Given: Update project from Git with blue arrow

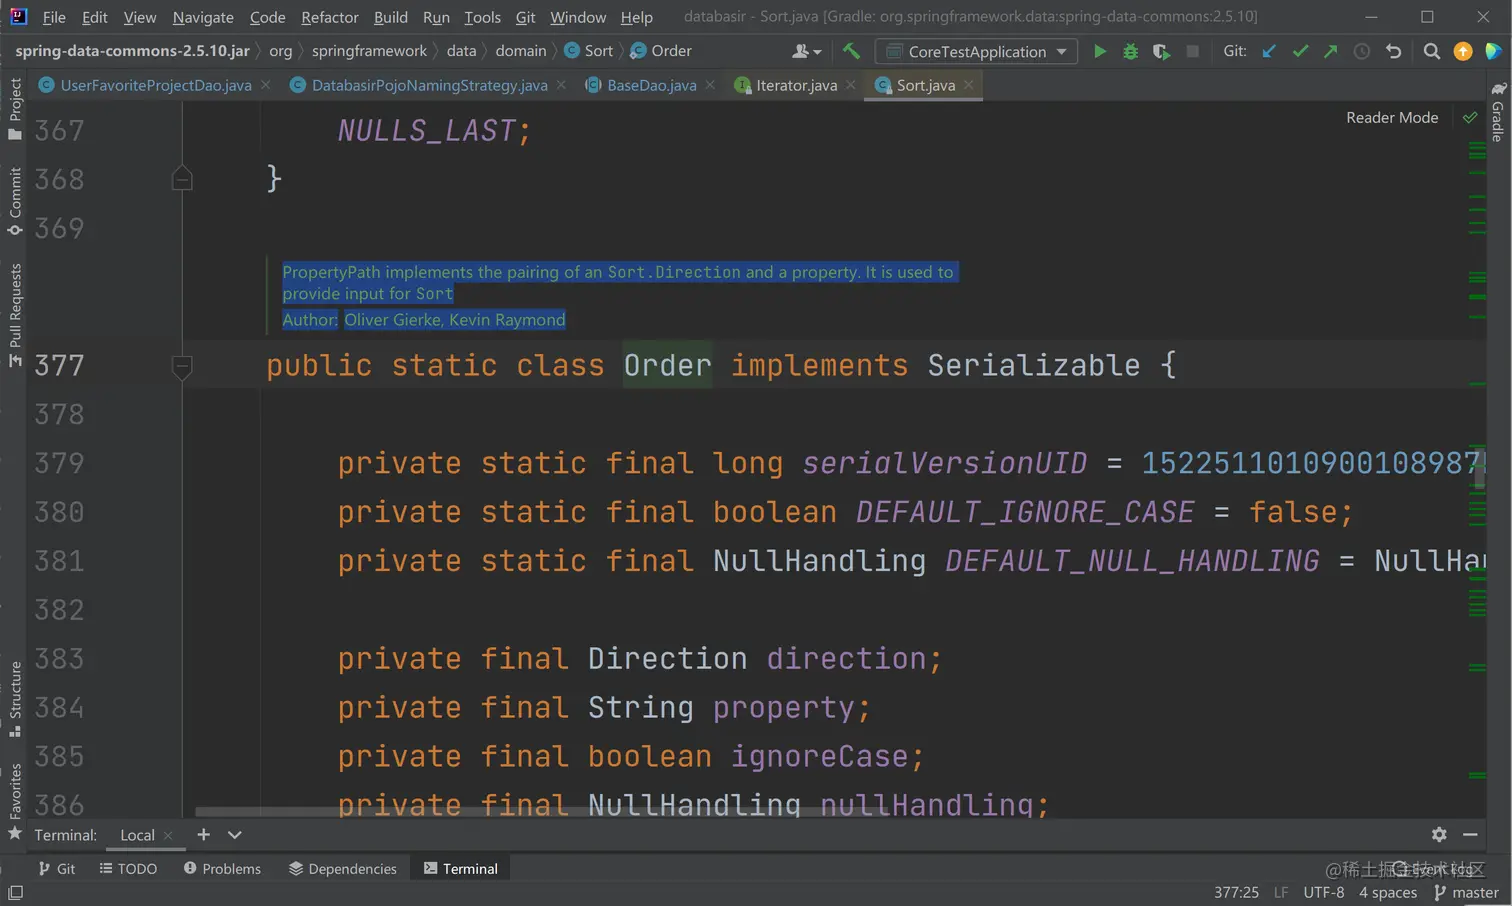Looking at the screenshot, I should coord(1269,51).
